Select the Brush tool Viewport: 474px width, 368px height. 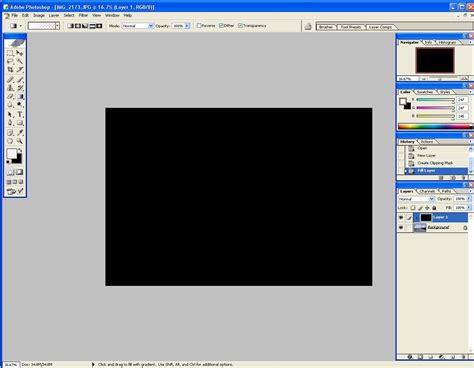point(20,80)
